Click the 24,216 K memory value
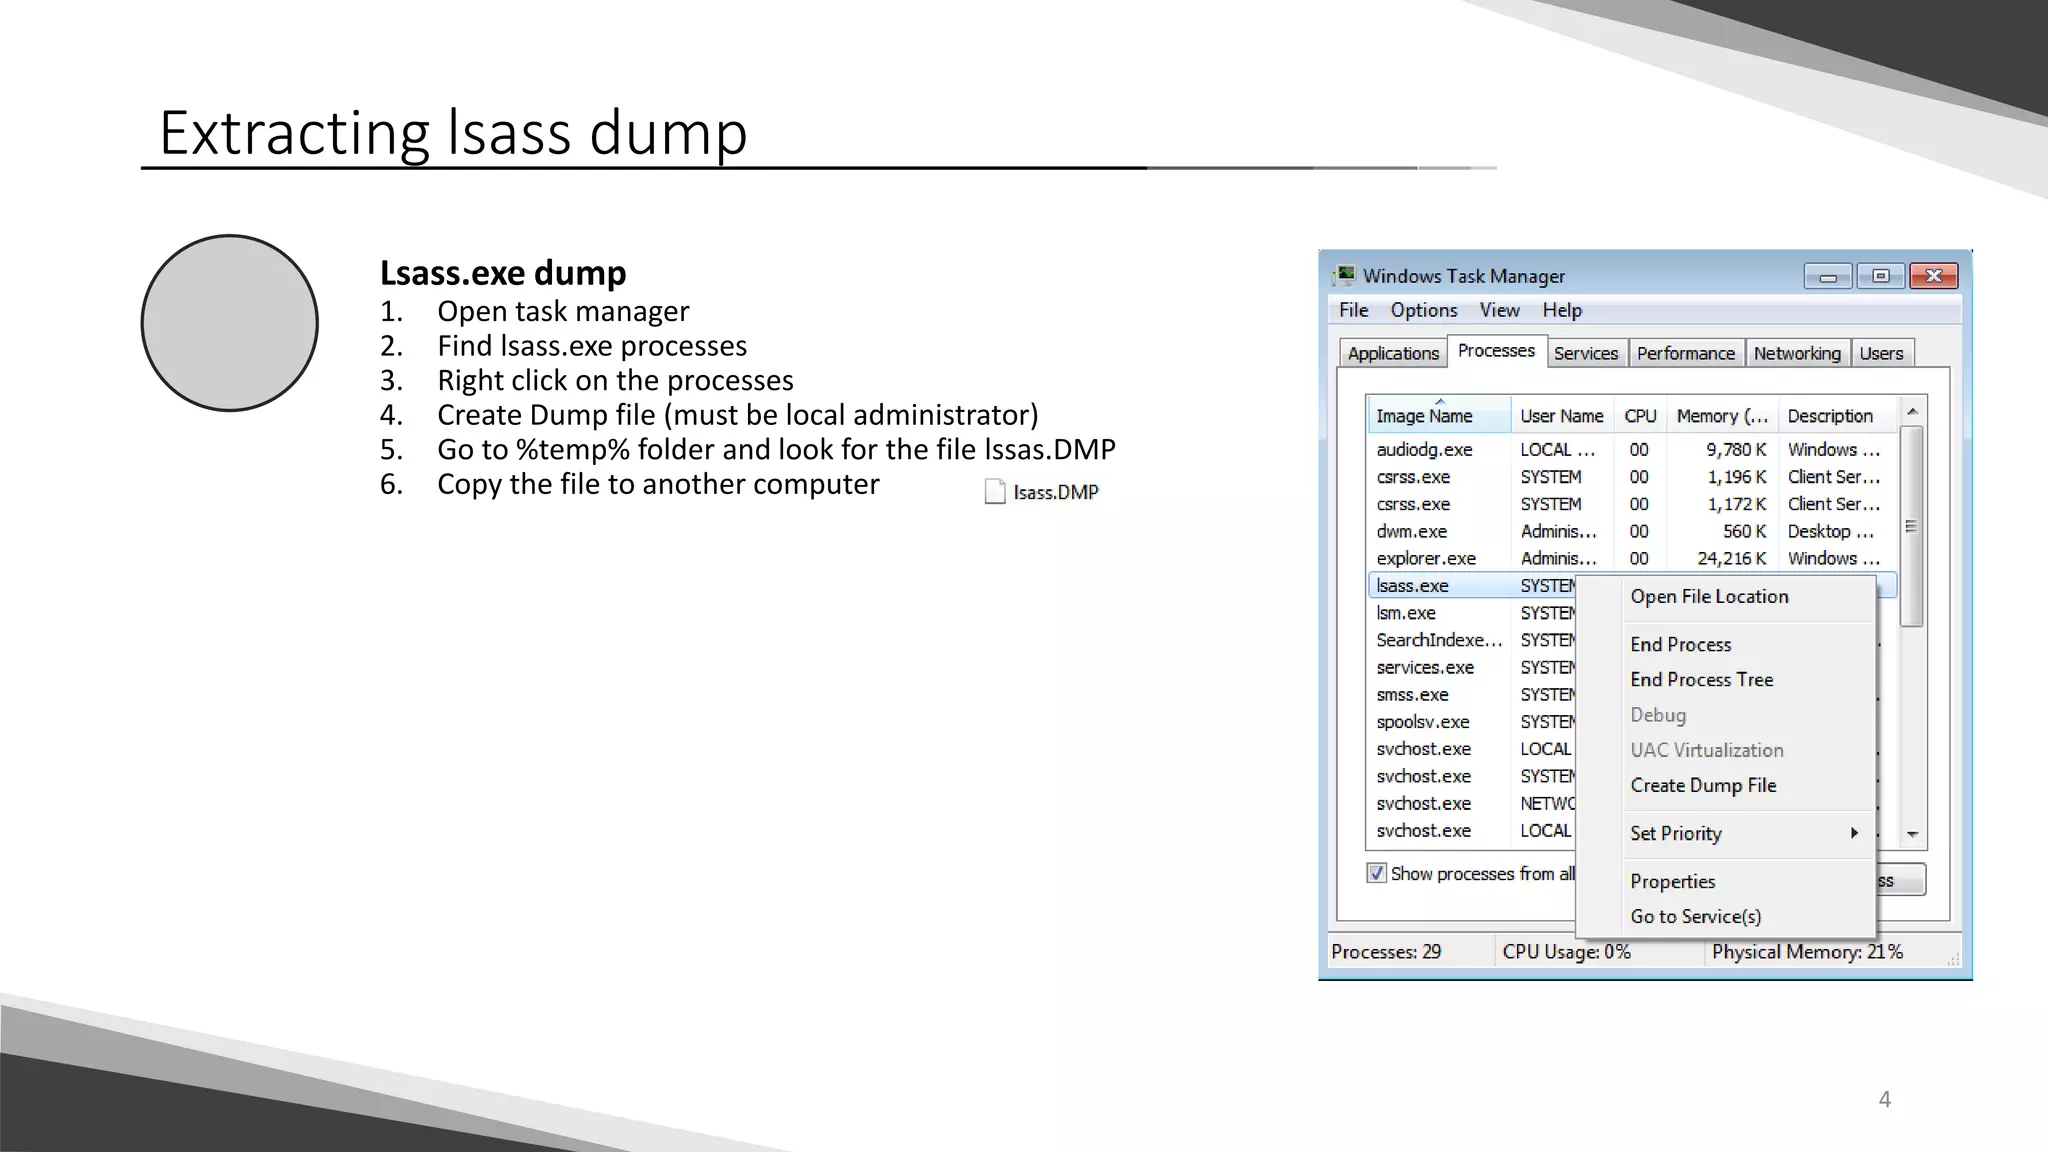The height and width of the screenshot is (1152, 2048). click(1731, 558)
